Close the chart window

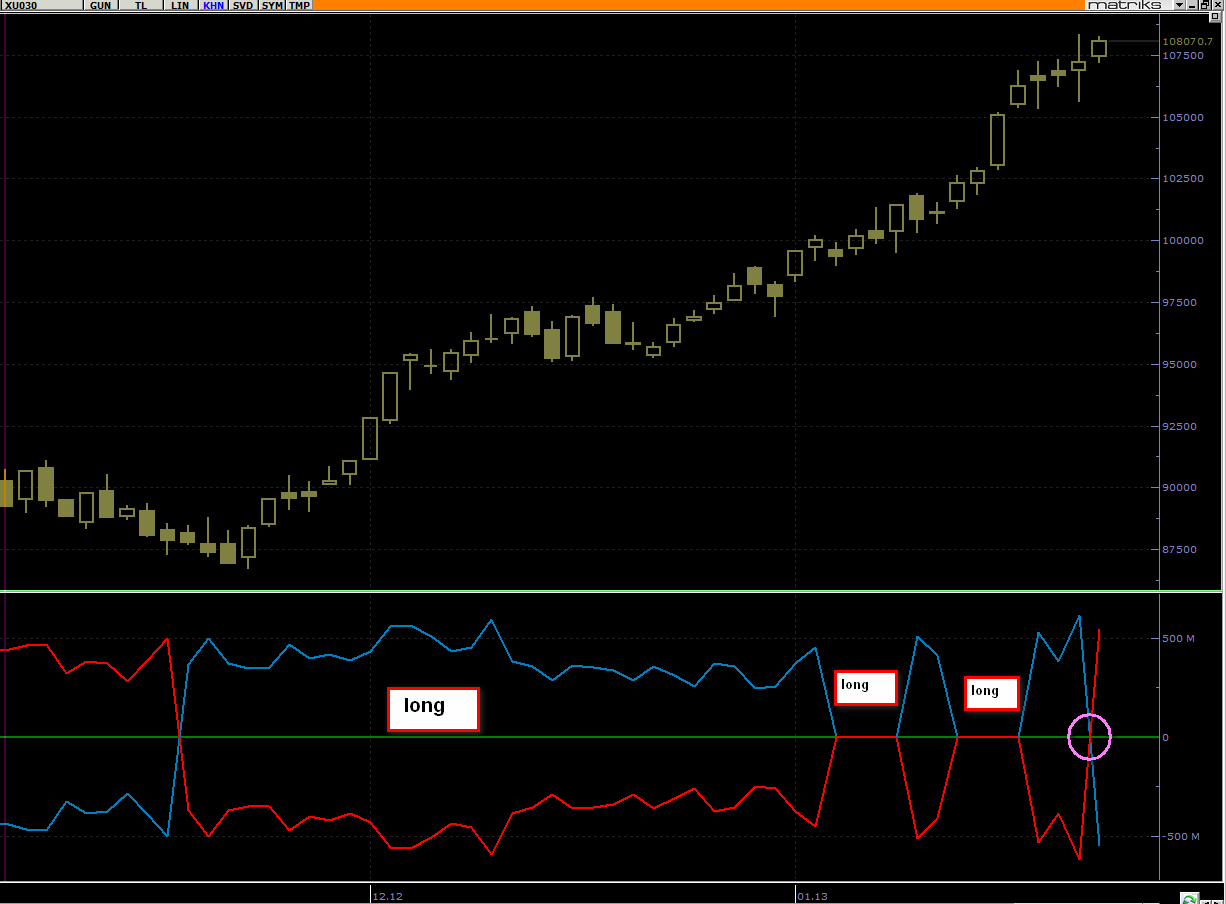coord(1216,5)
